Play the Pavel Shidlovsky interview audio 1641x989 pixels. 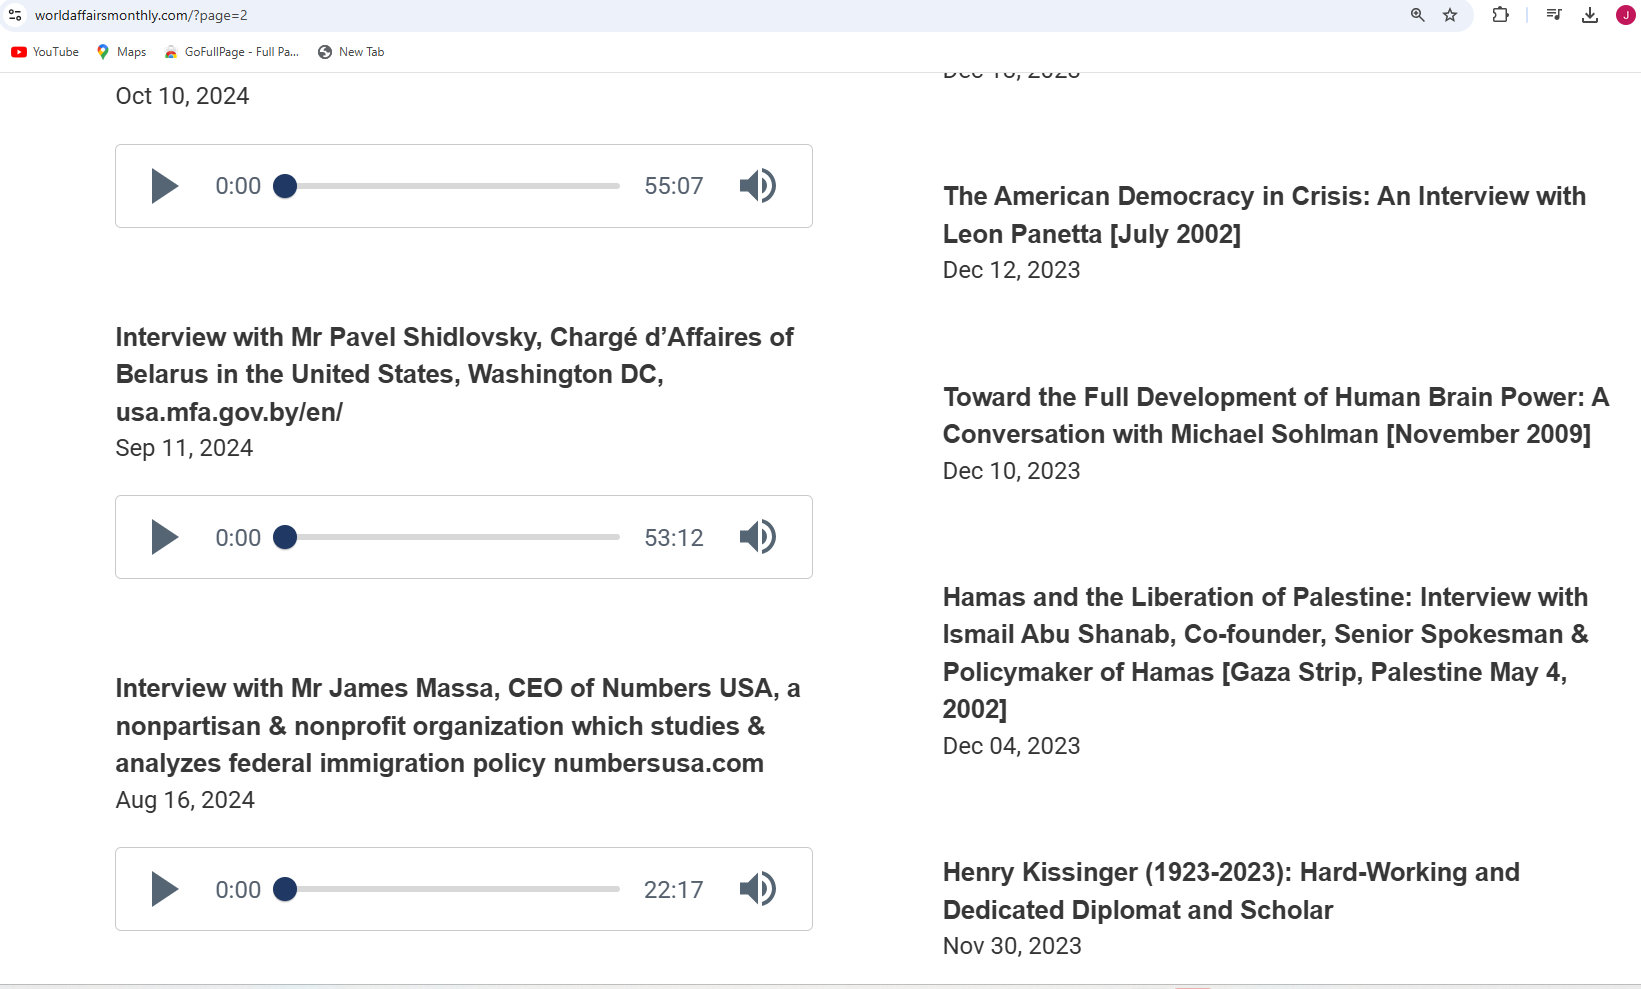pos(164,537)
